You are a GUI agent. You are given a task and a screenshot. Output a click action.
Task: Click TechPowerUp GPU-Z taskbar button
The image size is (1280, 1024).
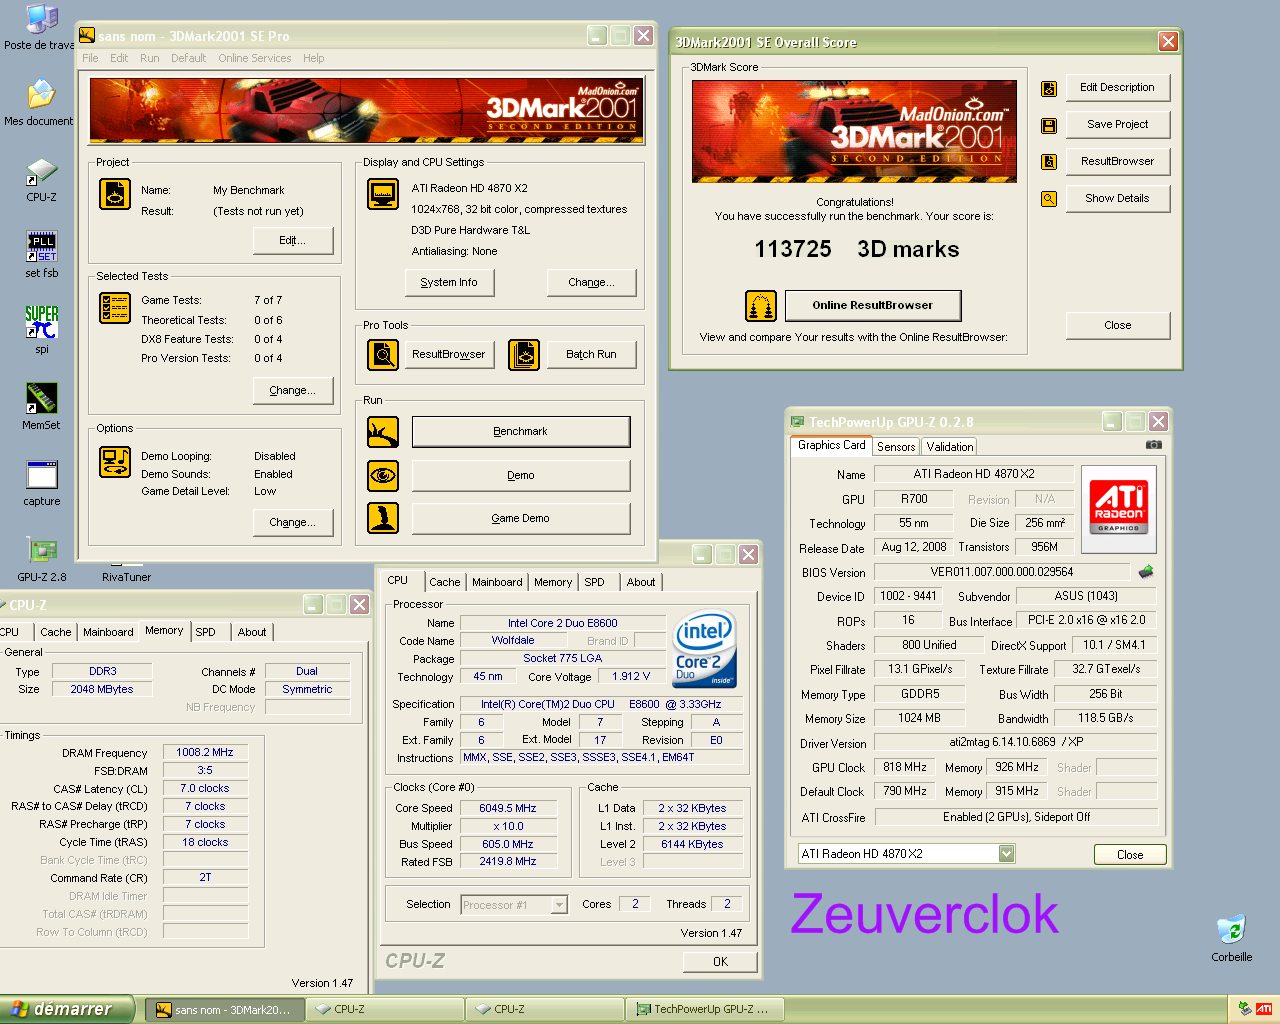pyautogui.click(x=704, y=1010)
